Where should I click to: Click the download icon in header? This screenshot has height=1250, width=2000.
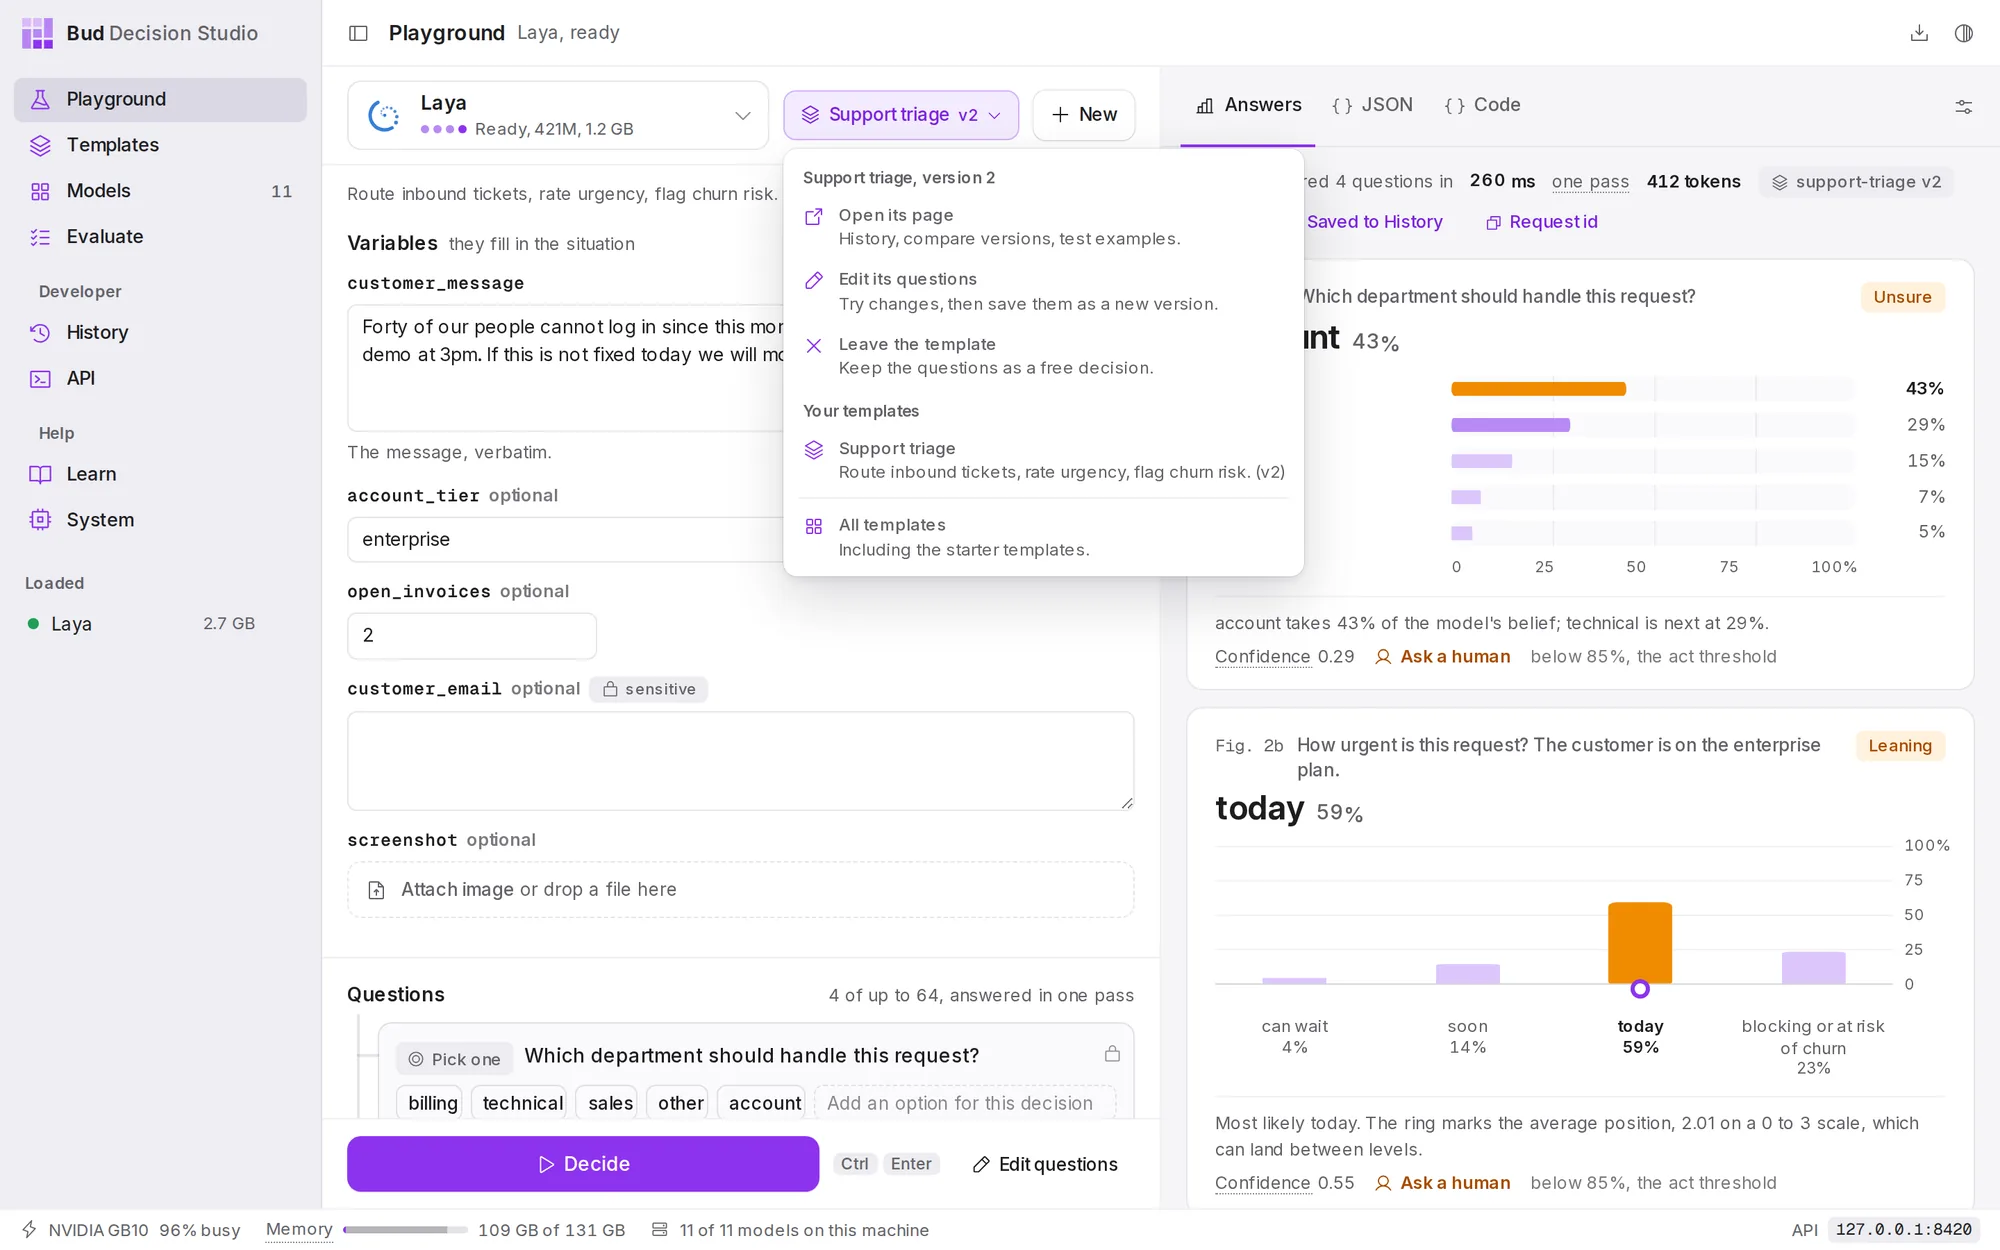click(x=1919, y=33)
